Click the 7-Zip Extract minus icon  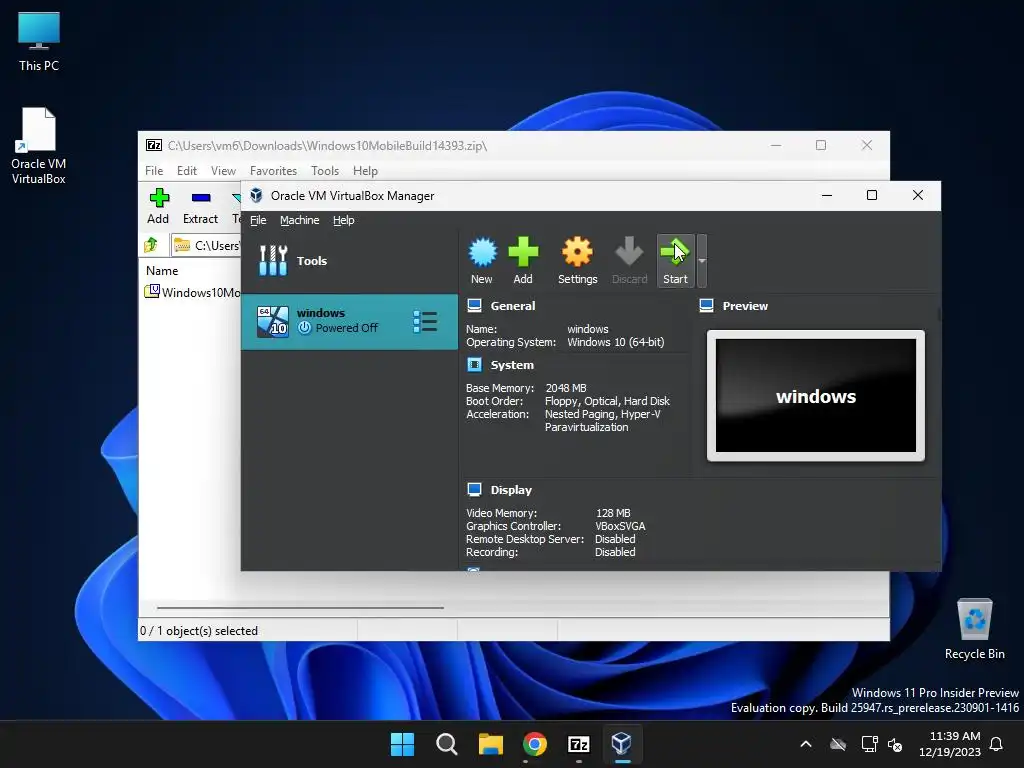(200, 197)
